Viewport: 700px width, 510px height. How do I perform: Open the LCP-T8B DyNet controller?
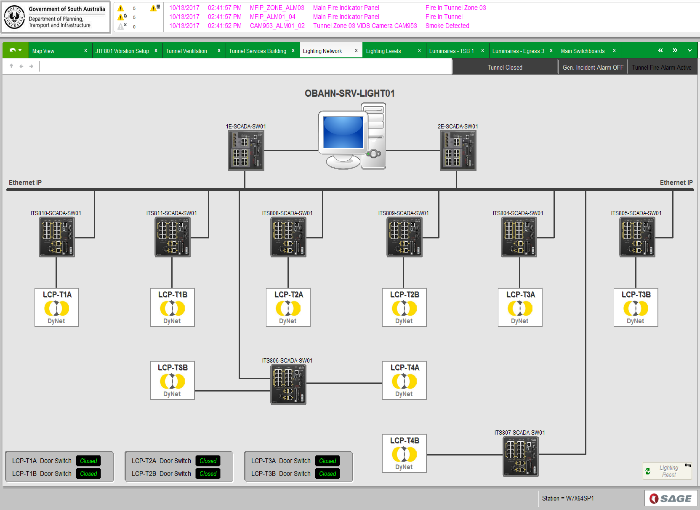pyautogui.click(x=173, y=380)
